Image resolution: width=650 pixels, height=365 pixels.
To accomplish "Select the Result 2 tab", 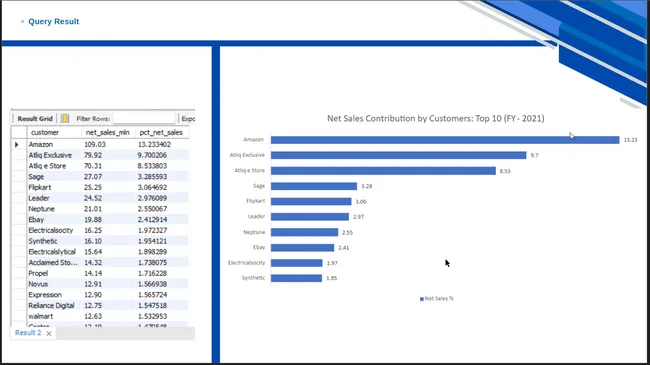I will 28,333.
